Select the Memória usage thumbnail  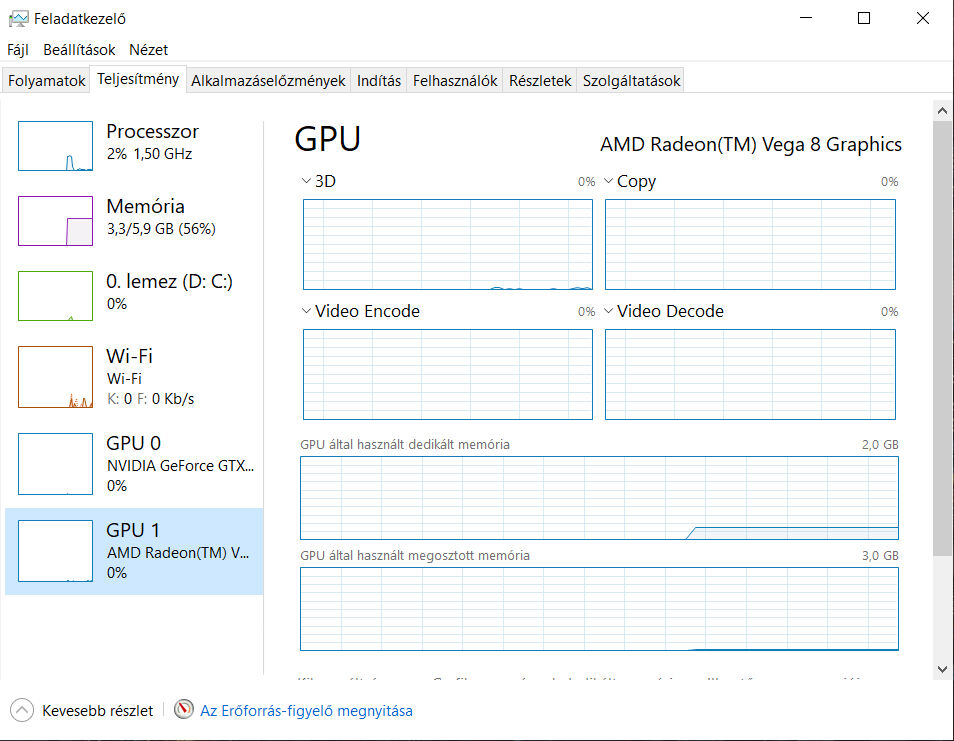point(55,221)
